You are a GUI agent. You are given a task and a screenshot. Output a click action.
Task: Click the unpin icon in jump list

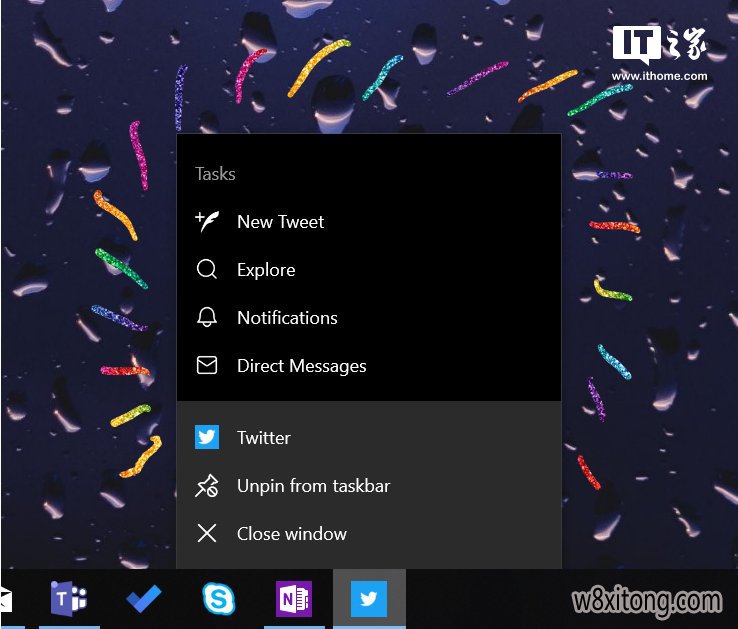207,485
